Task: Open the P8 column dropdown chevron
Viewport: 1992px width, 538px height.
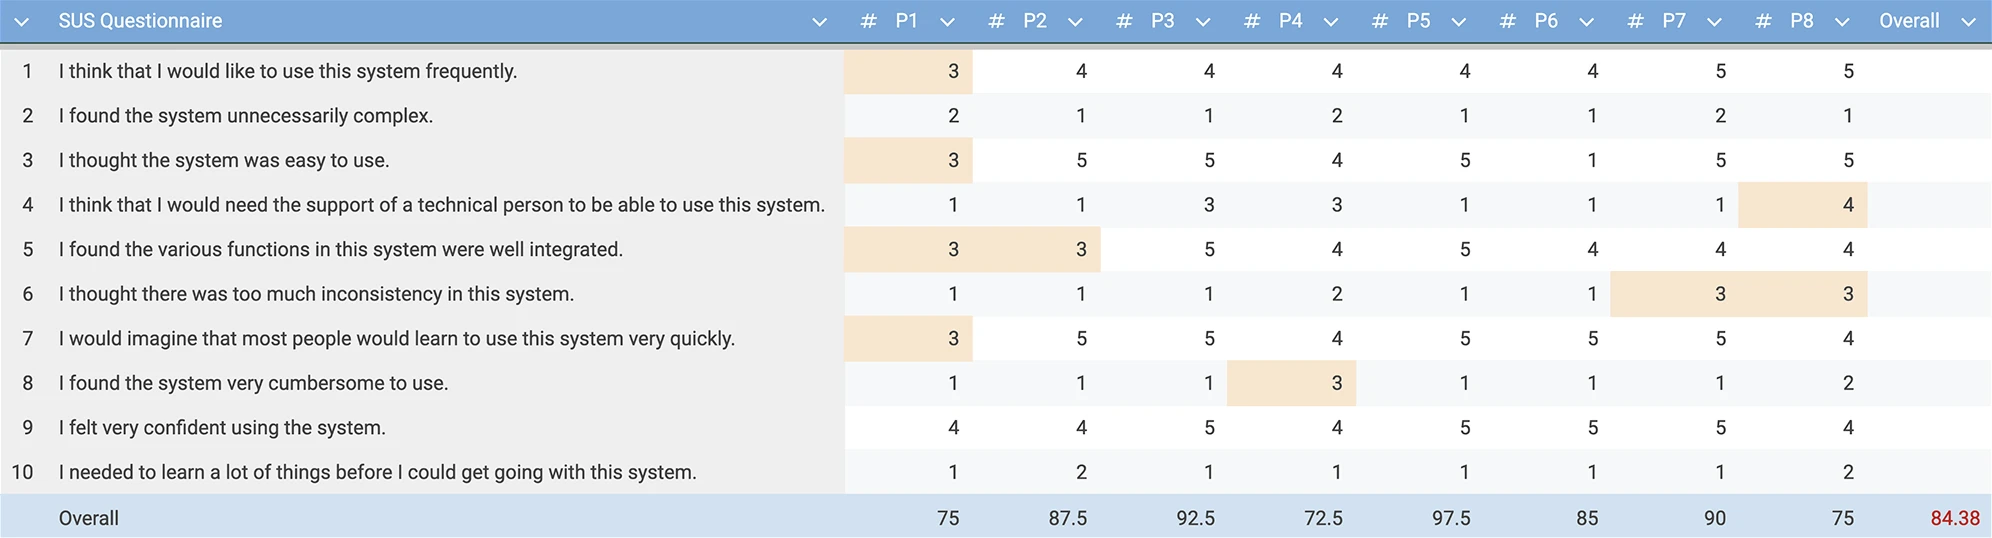Action: pos(1842,22)
